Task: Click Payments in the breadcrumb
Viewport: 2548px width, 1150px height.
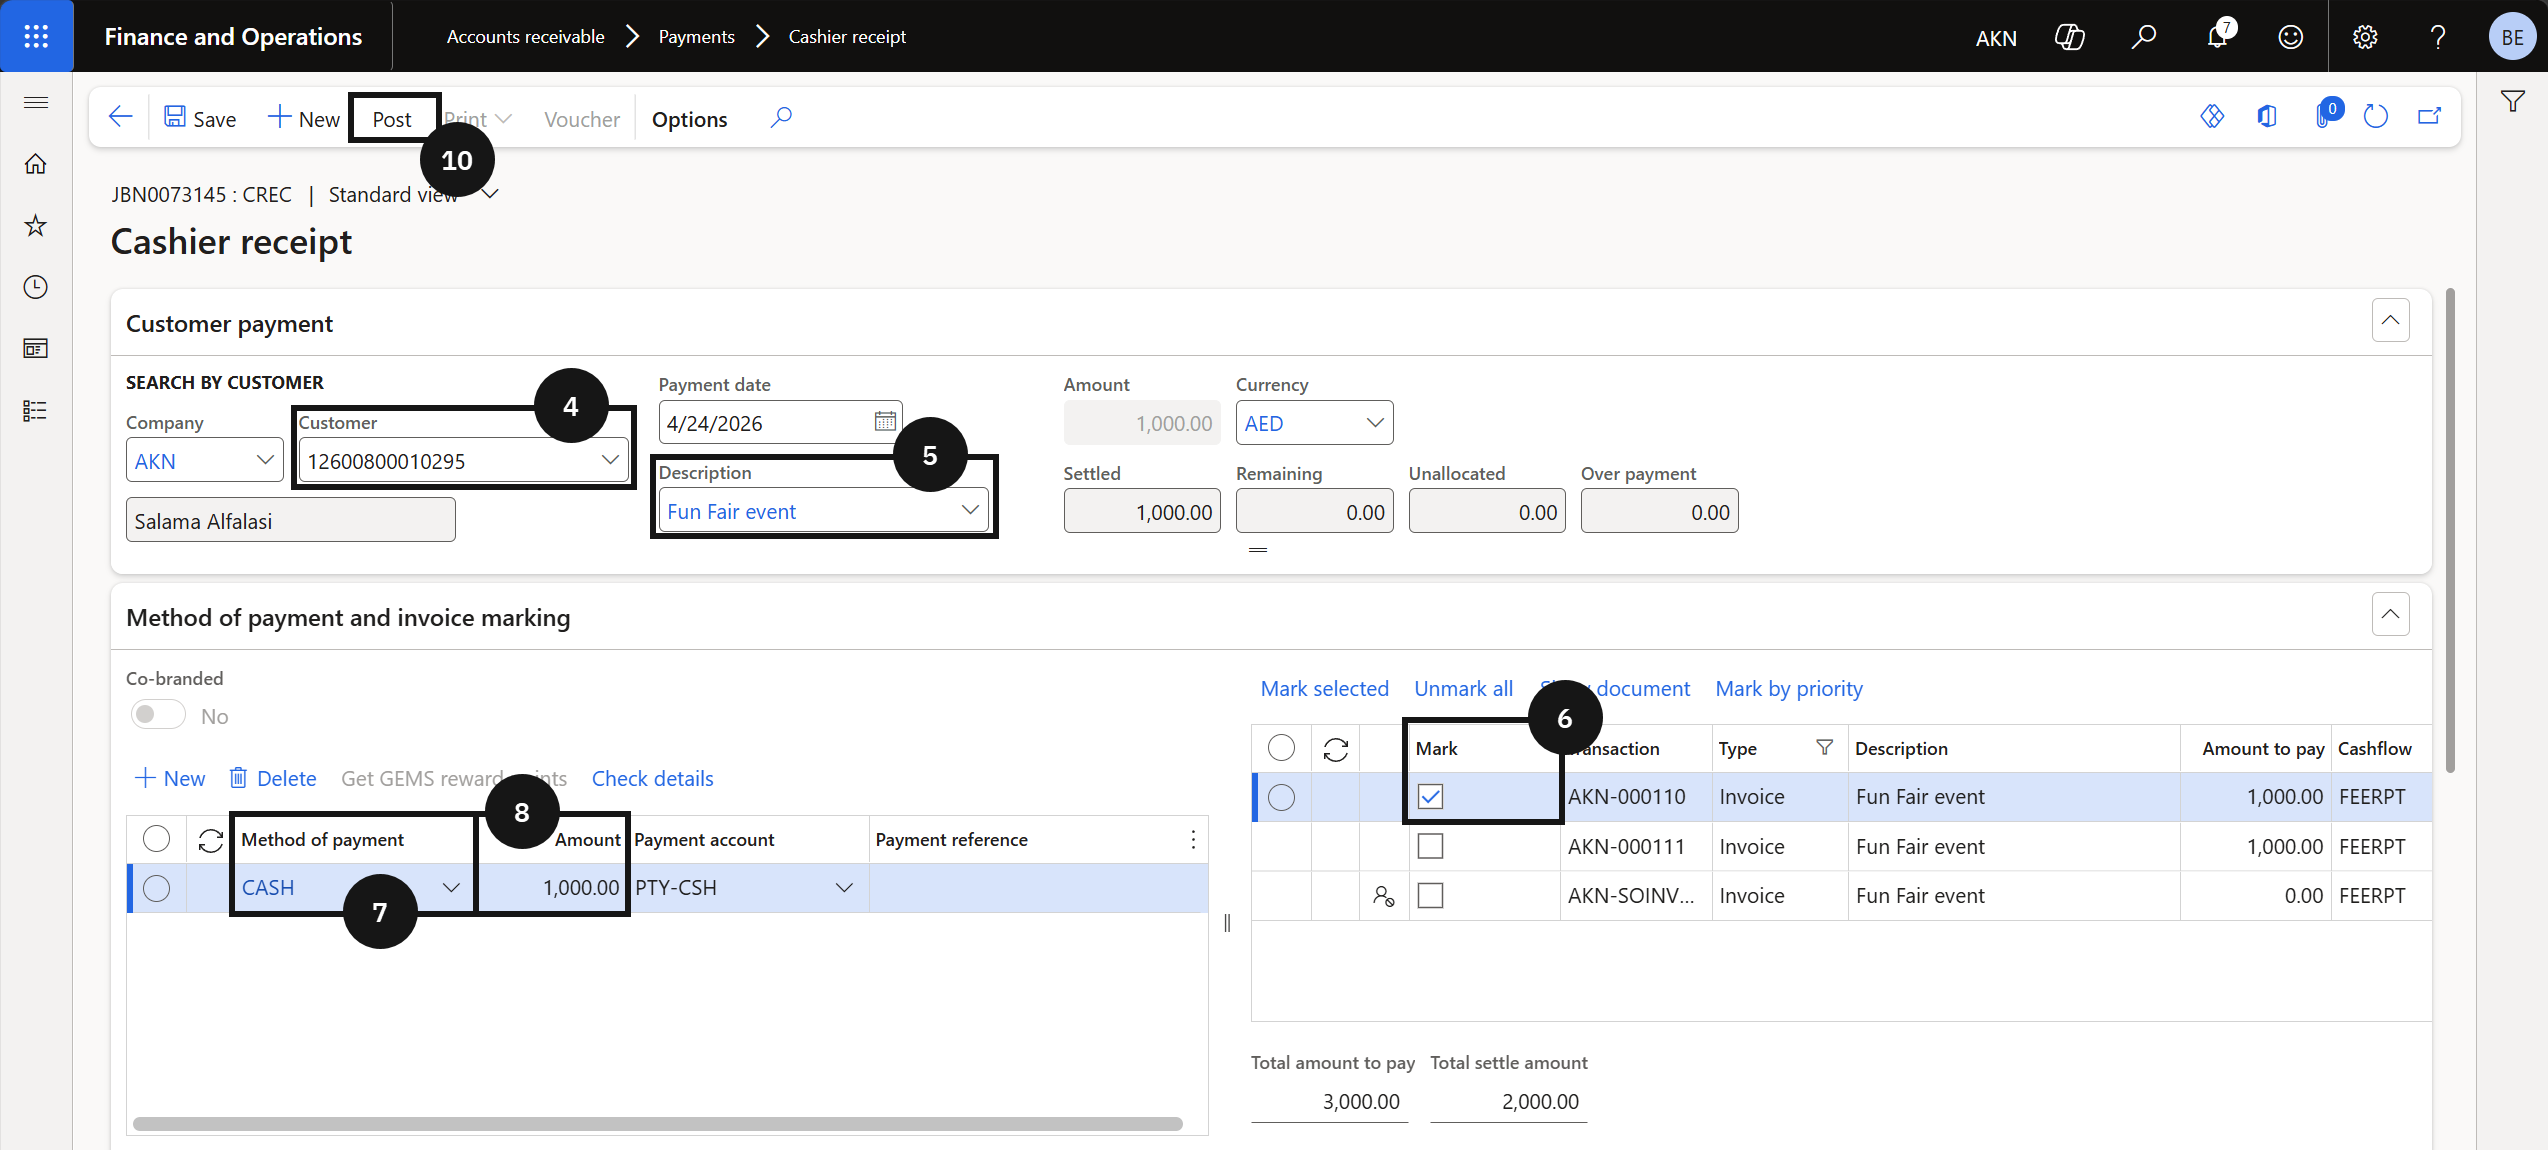Action: point(696,37)
